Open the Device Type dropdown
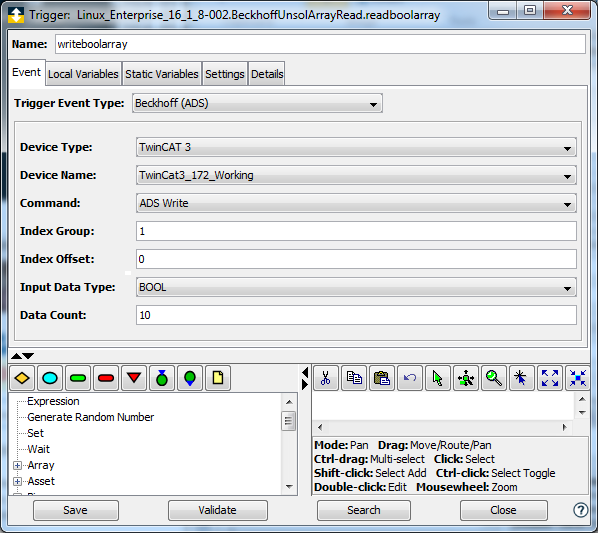The height and width of the screenshot is (533, 598). (356, 148)
